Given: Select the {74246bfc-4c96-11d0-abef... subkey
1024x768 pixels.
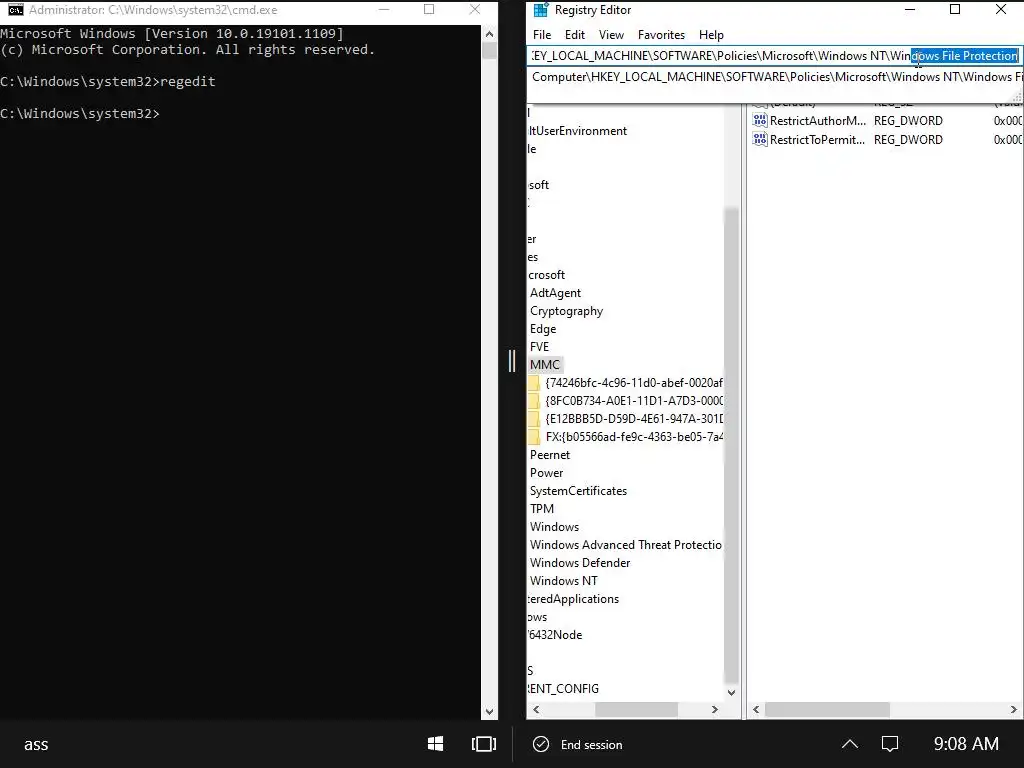Looking at the screenshot, I should pyautogui.click(x=633, y=383).
